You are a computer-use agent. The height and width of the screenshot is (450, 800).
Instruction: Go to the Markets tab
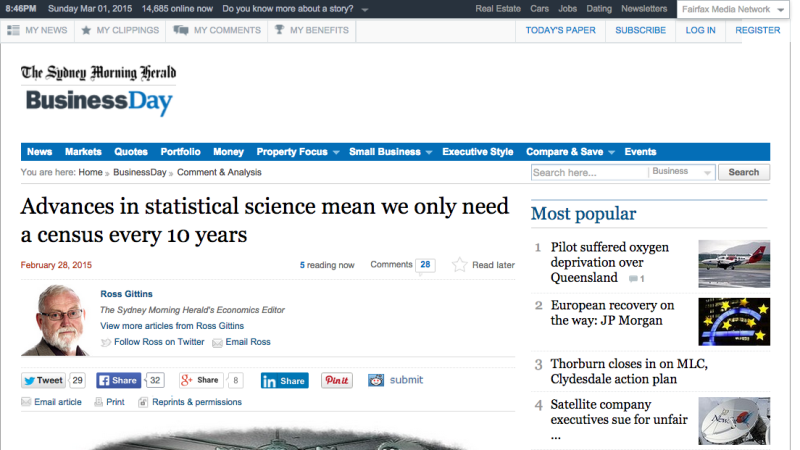coord(83,152)
